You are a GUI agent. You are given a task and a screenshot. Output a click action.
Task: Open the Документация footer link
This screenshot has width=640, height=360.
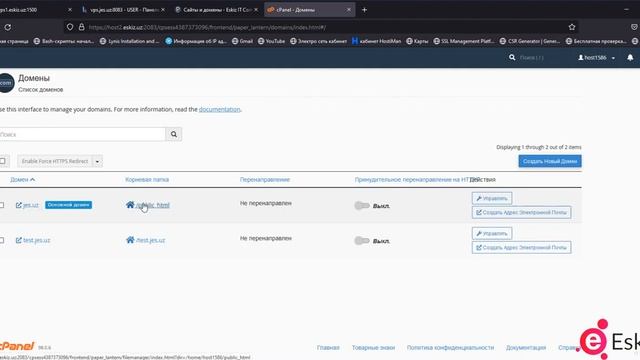pos(526,348)
